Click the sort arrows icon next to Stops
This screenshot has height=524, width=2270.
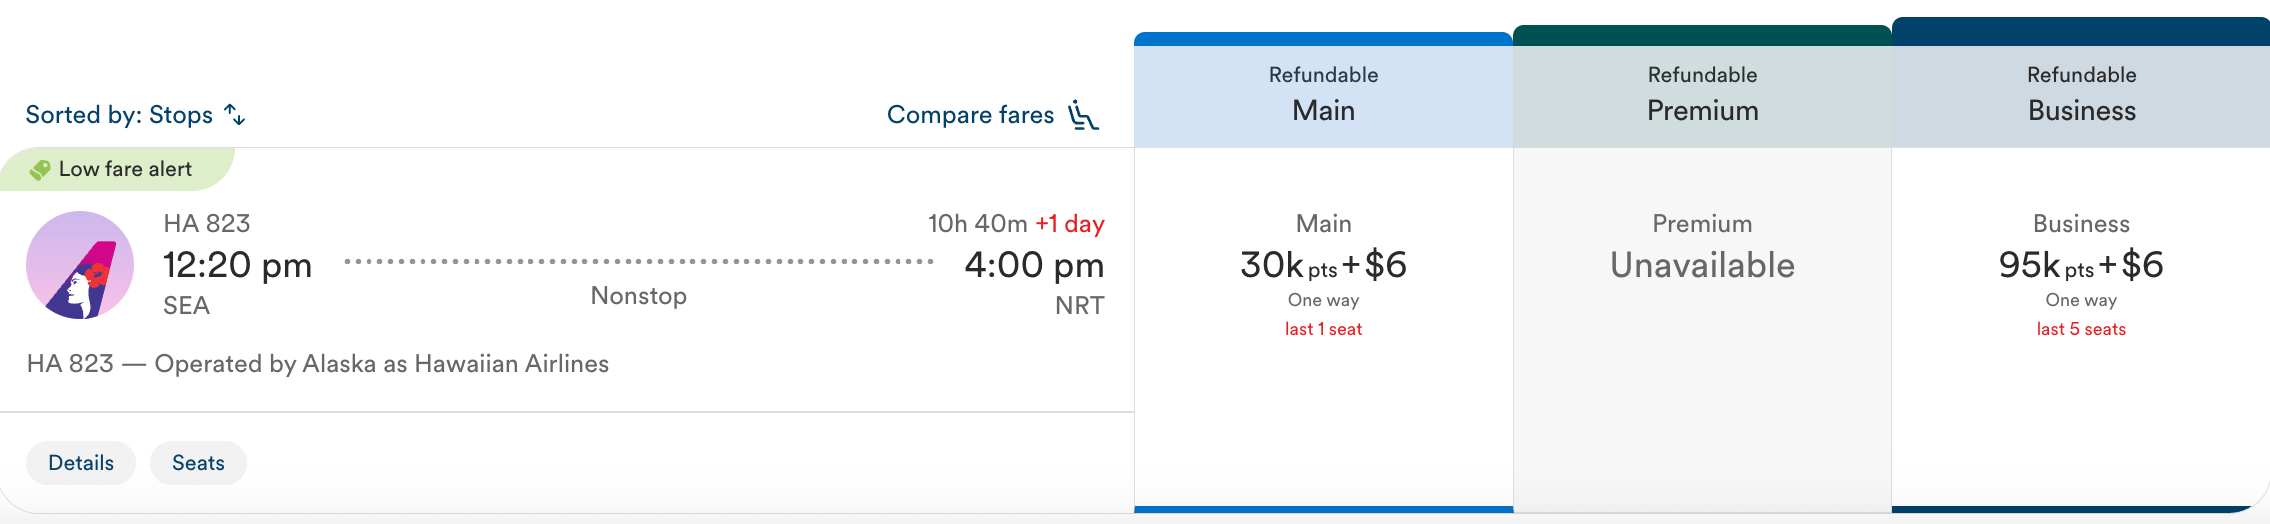[235, 115]
